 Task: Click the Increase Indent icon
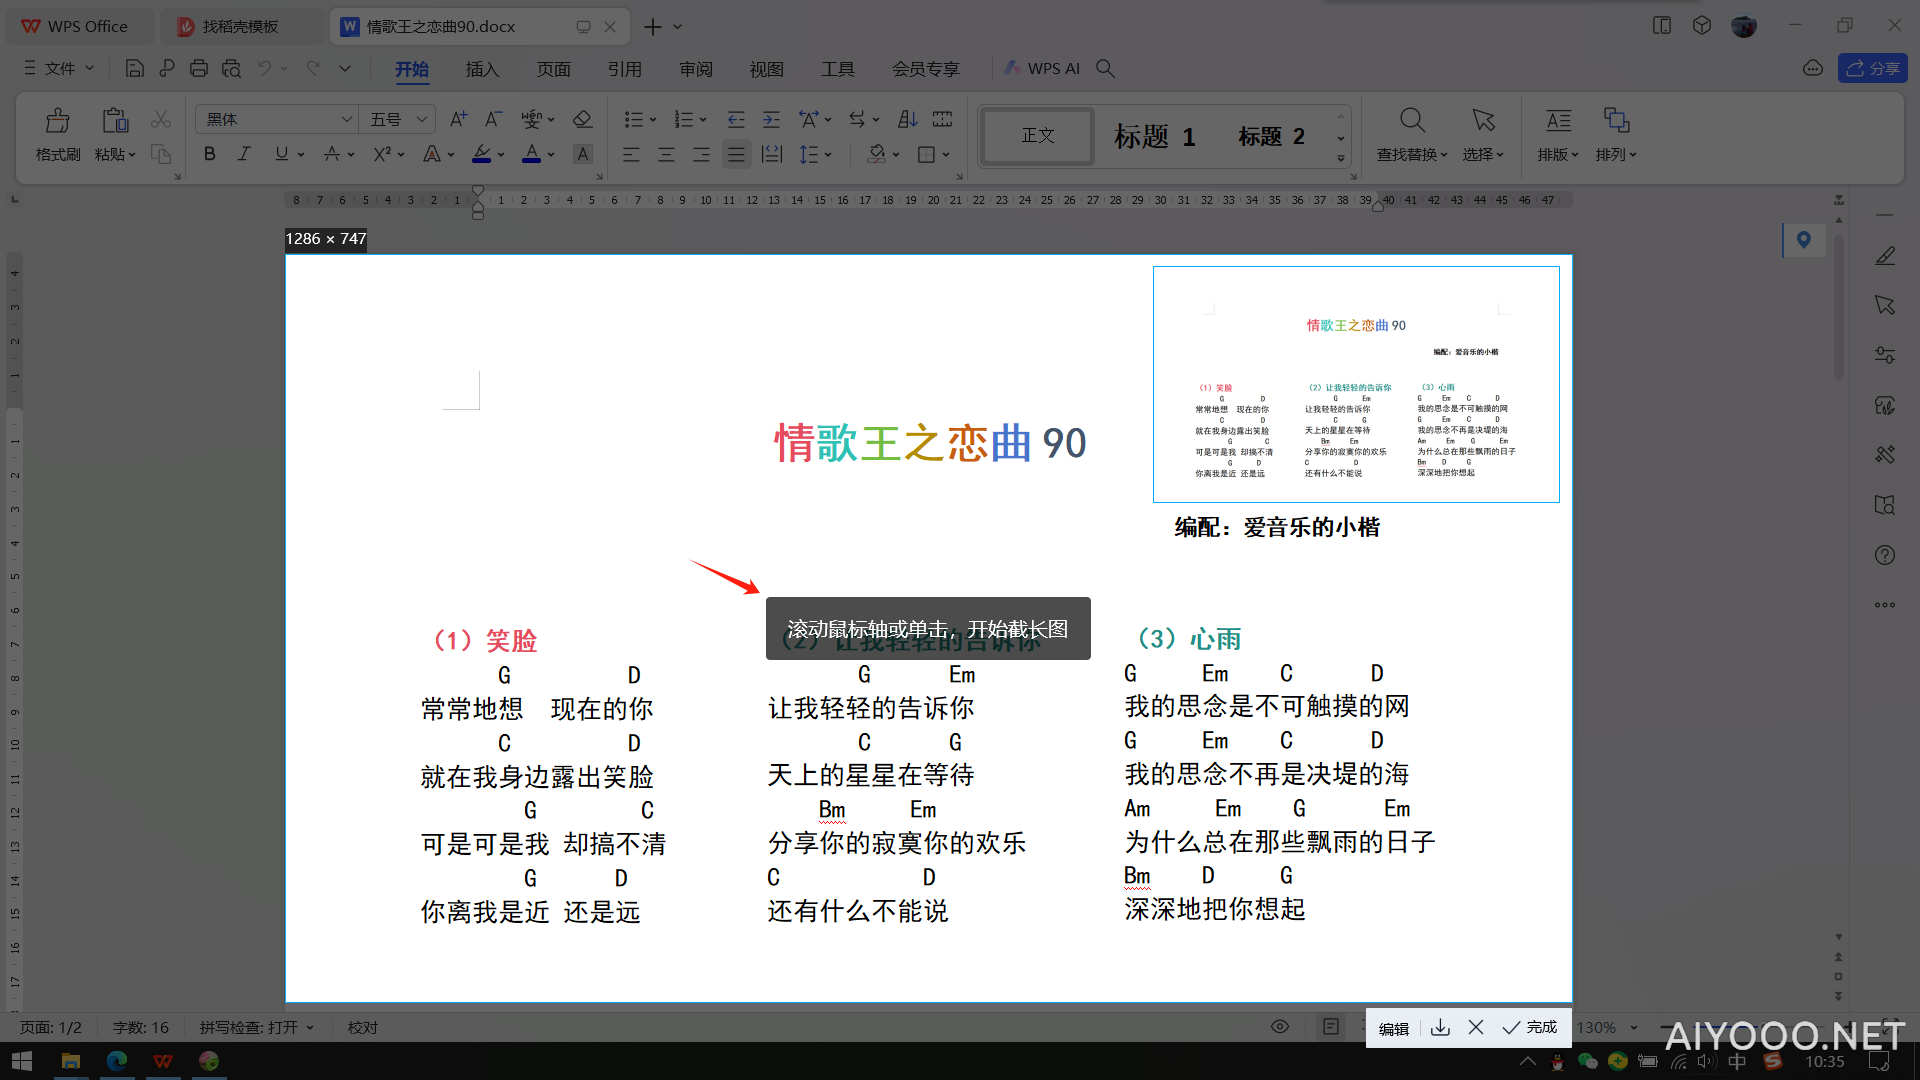click(x=771, y=119)
